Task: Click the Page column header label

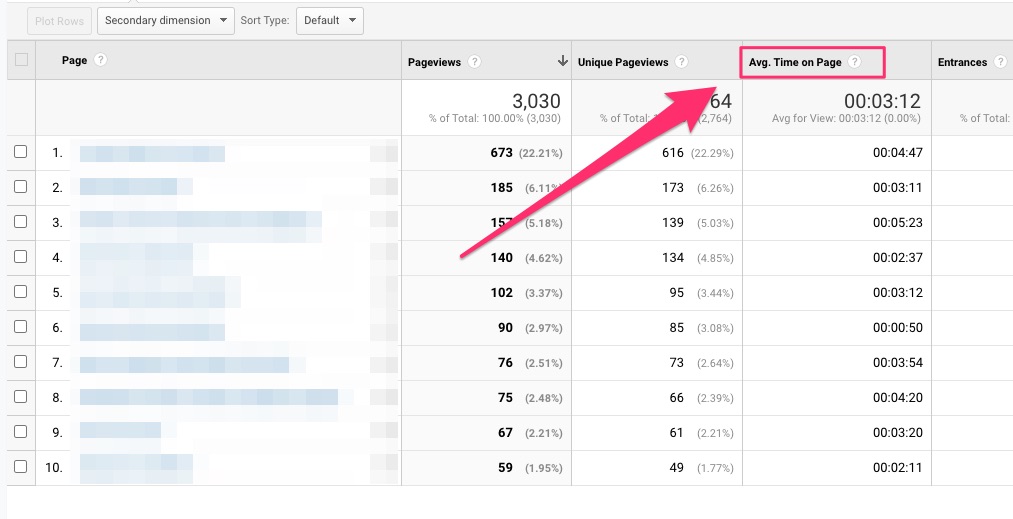Action: click(x=74, y=60)
